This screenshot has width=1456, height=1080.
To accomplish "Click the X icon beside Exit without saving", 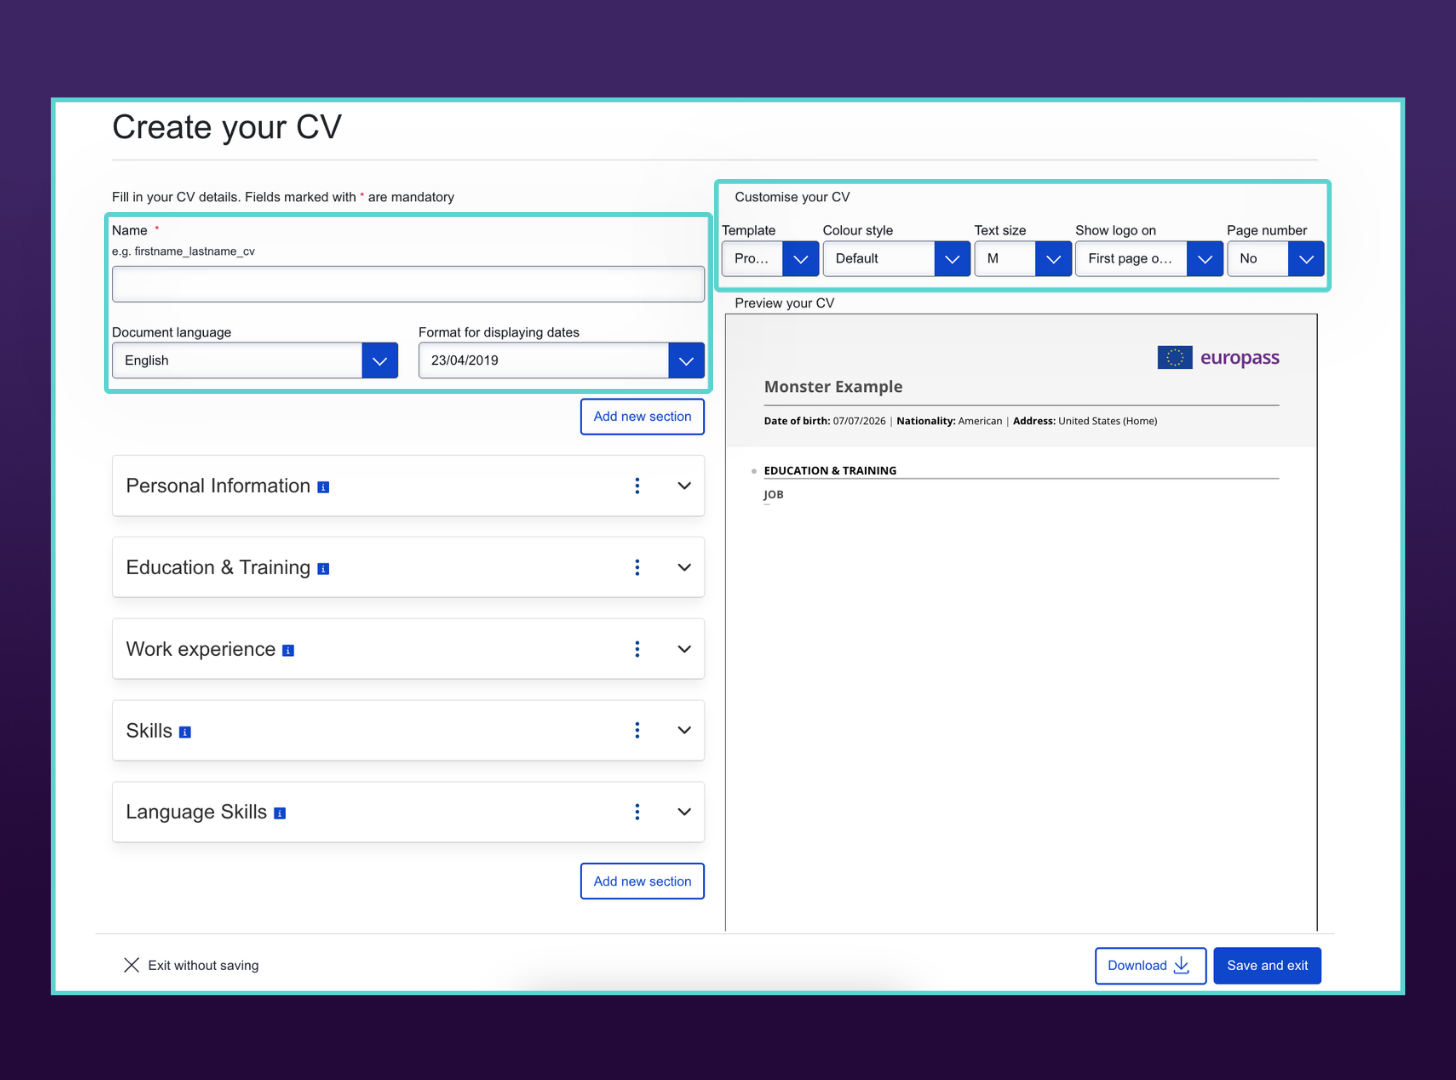I will (x=131, y=965).
